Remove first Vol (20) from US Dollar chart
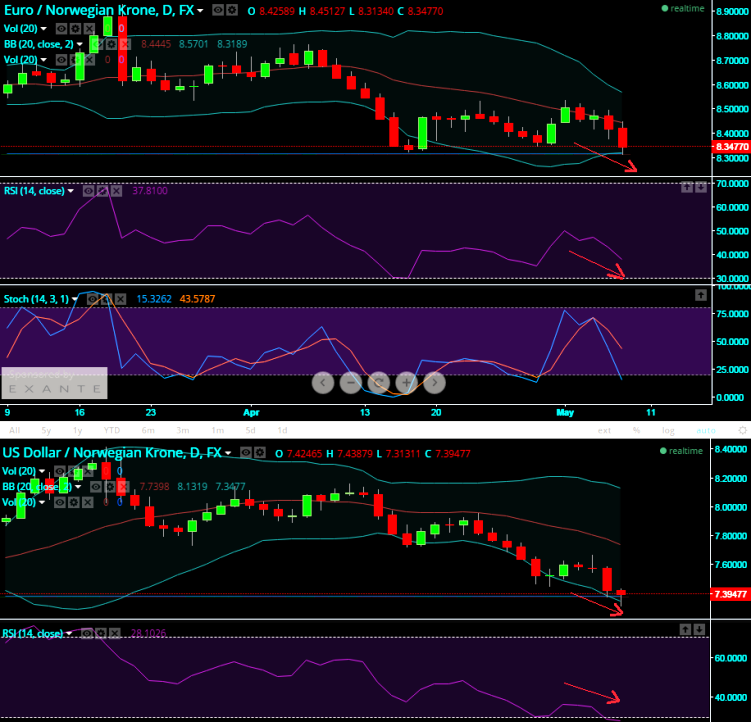Viewport: 751px width, 722px height. (x=87, y=471)
